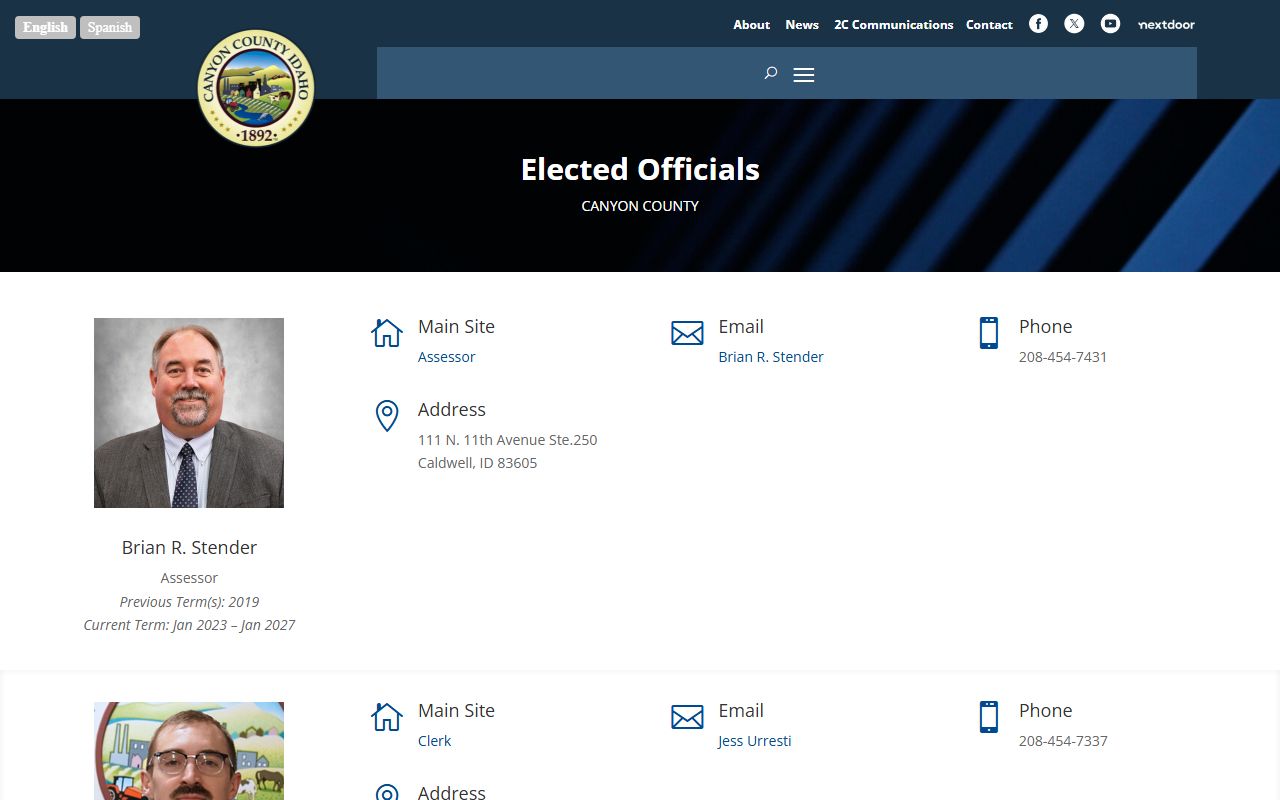This screenshot has height=800, width=1280.
Task: Click the Clerk's portrait photo
Action: pos(189,751)
